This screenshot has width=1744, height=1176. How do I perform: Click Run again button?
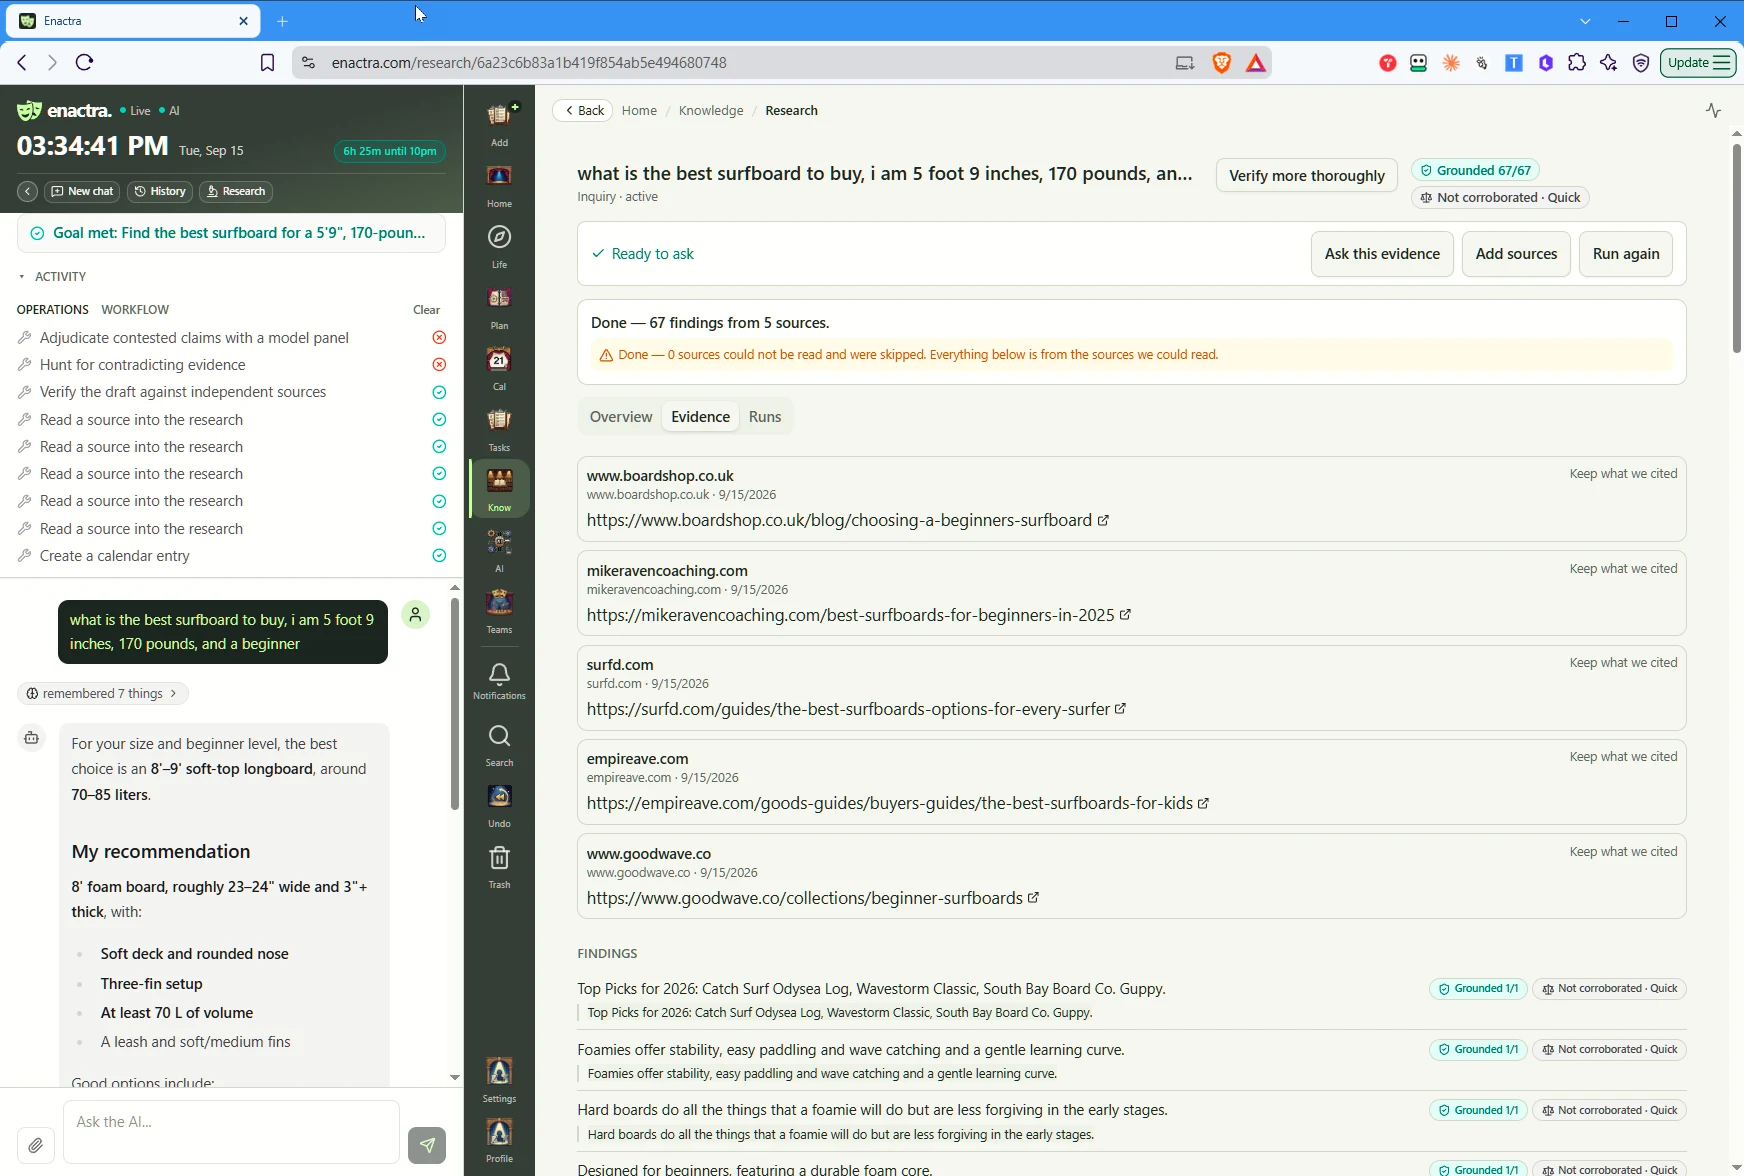(x=1626, y=254)
